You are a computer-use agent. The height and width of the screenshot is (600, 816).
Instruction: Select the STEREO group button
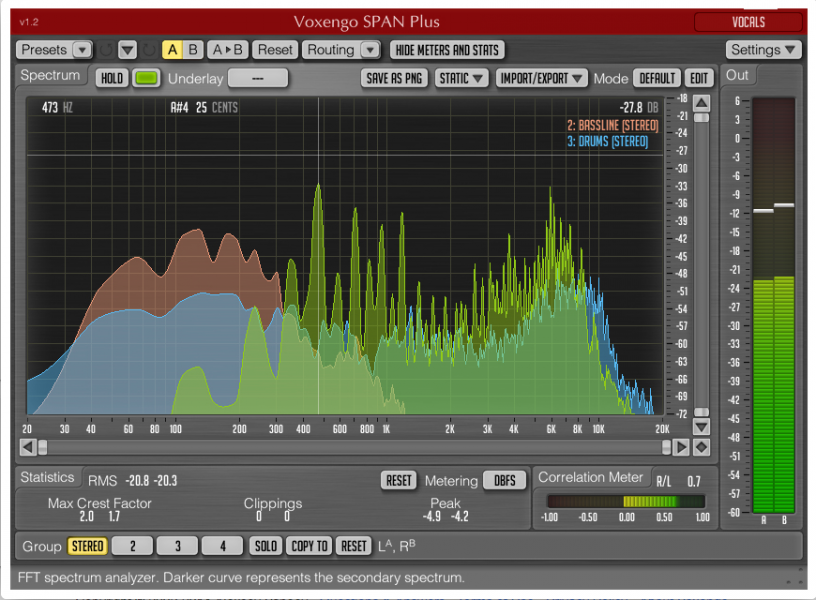(x=87, y=546)
